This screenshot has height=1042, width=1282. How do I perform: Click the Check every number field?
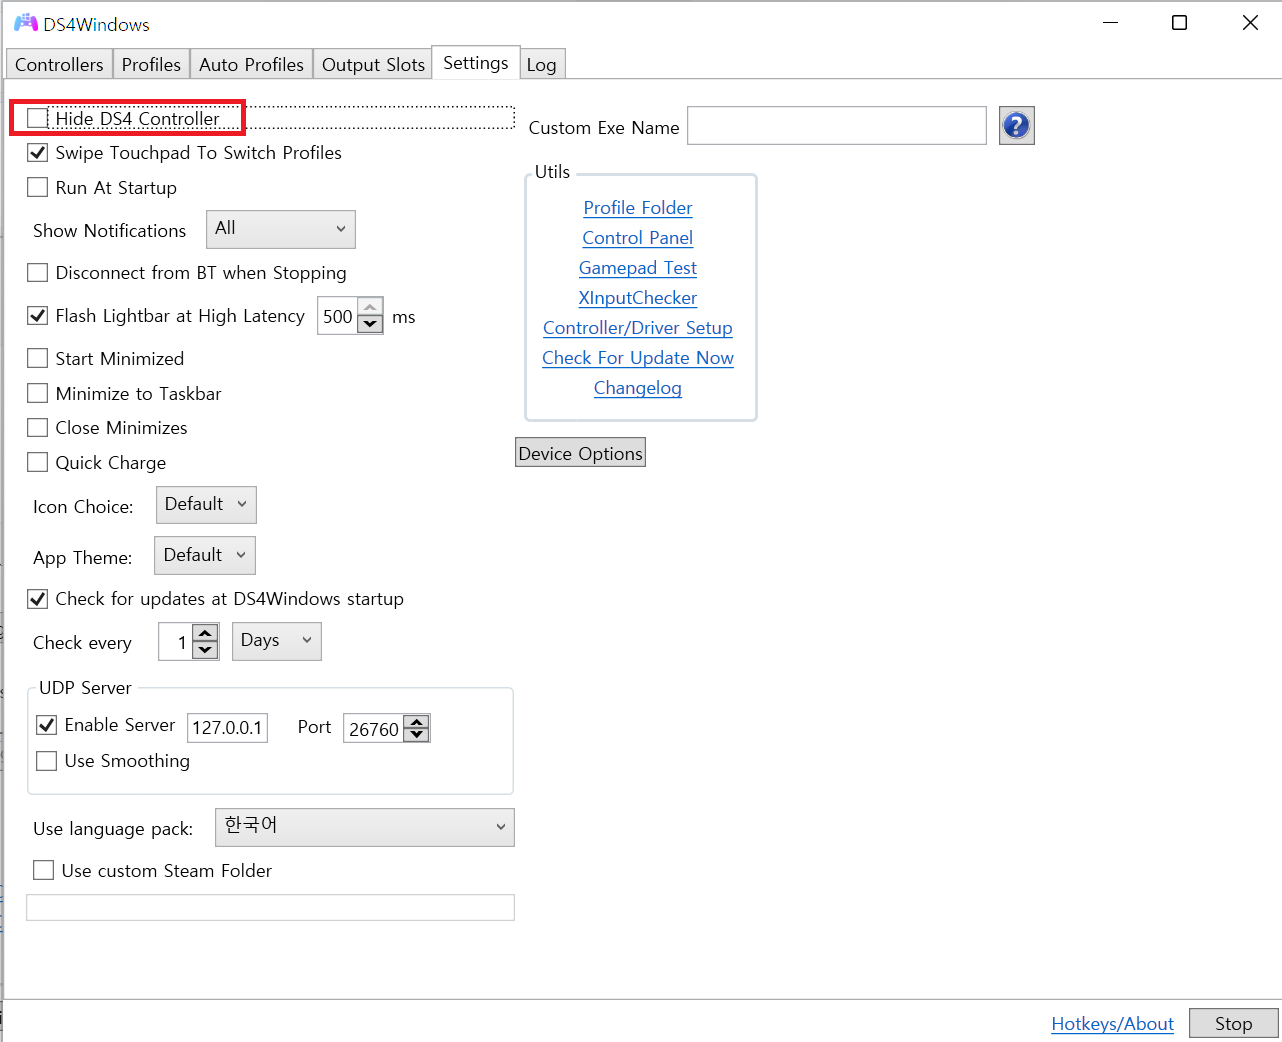[176, 642]
